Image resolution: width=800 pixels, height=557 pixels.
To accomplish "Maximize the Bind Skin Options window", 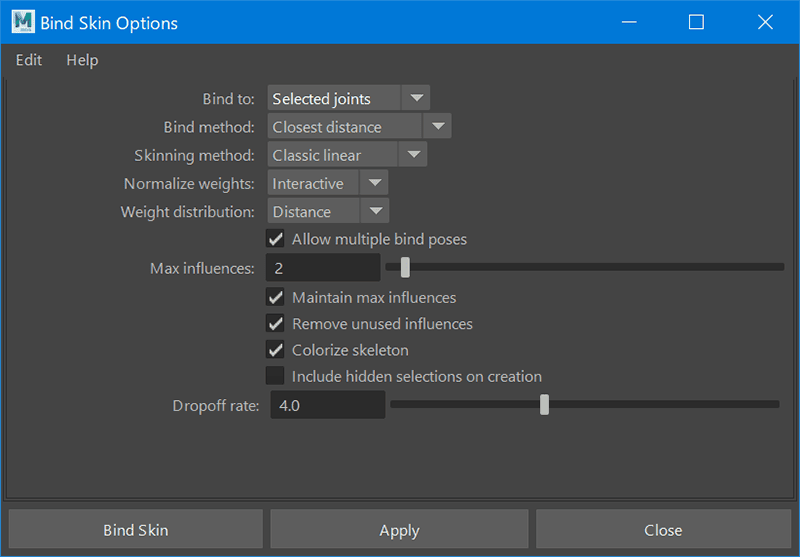I will coord(696,22).
